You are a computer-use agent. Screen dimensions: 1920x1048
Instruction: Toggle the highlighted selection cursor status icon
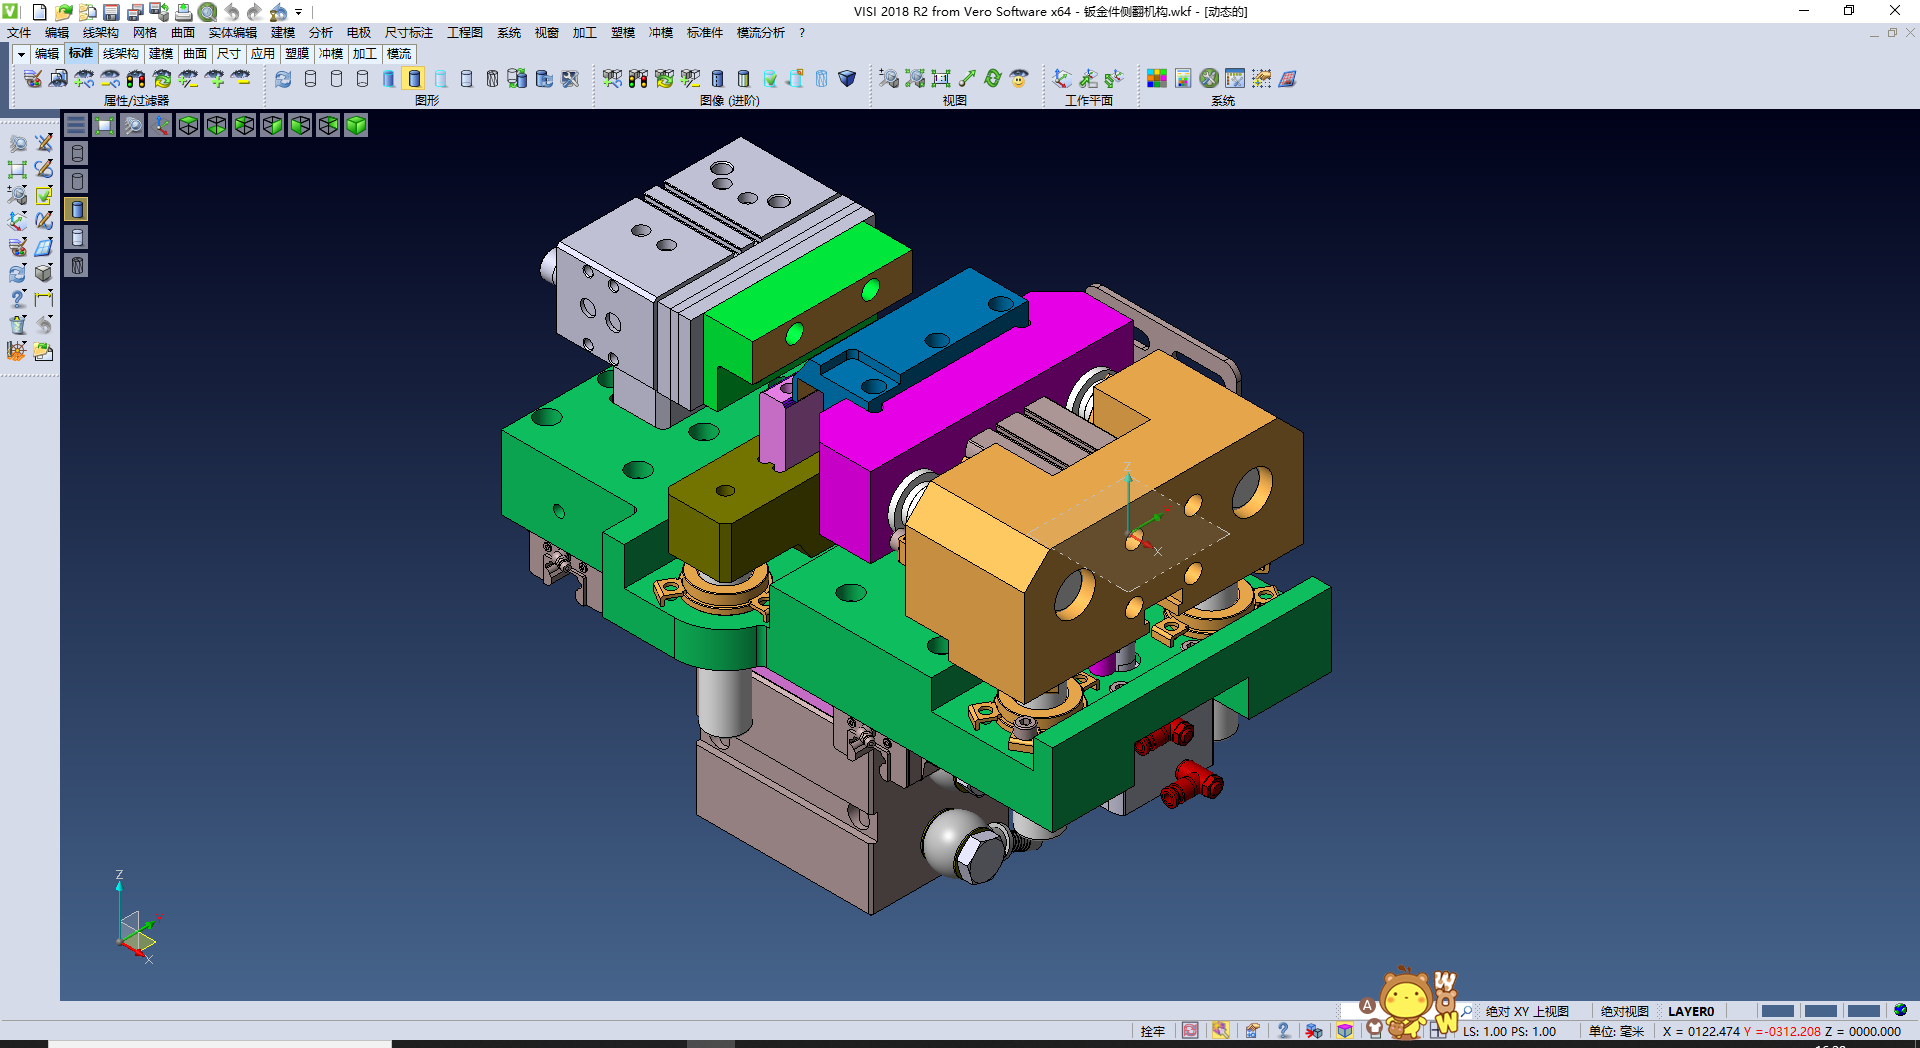(1220, 1031)
